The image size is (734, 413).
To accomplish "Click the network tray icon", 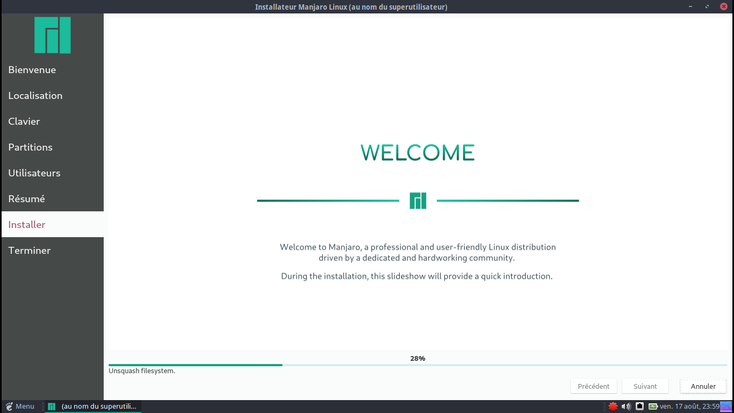I will pyautogui.click(x=639, y=406).
